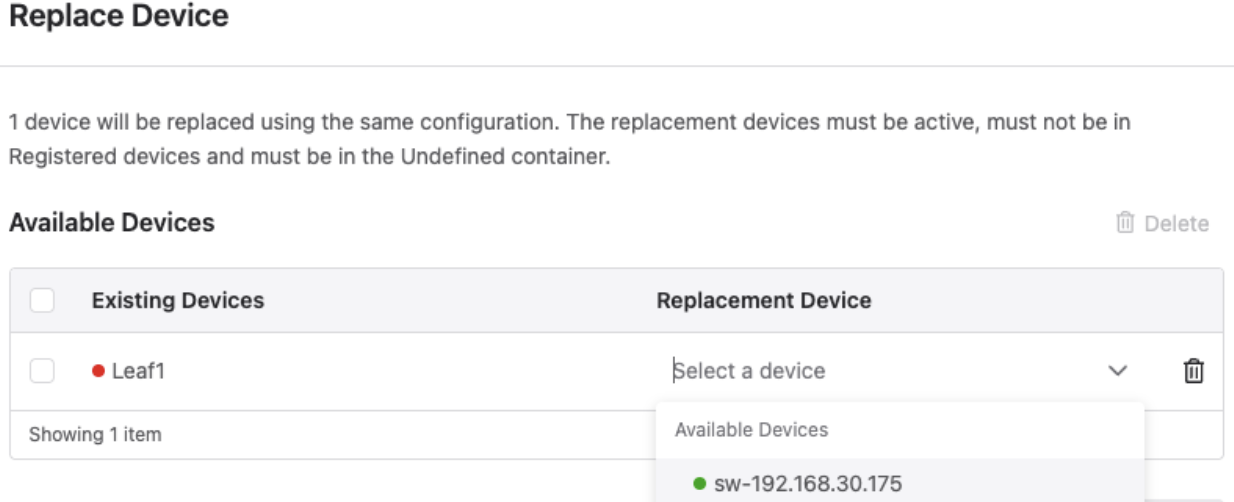This screenshot has width=1234, height=502.
Task: Toggle the select-all checkbox in the table header
Action: tap(42, 300)
